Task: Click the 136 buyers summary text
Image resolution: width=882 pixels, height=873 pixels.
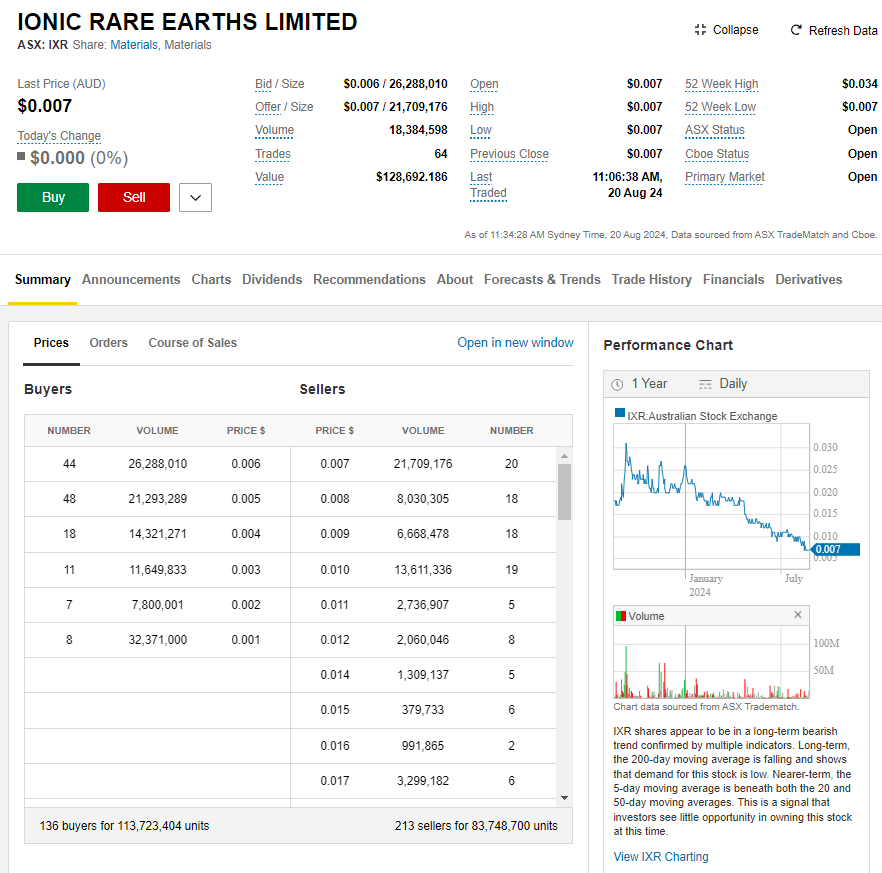Action: coord(124,826)
